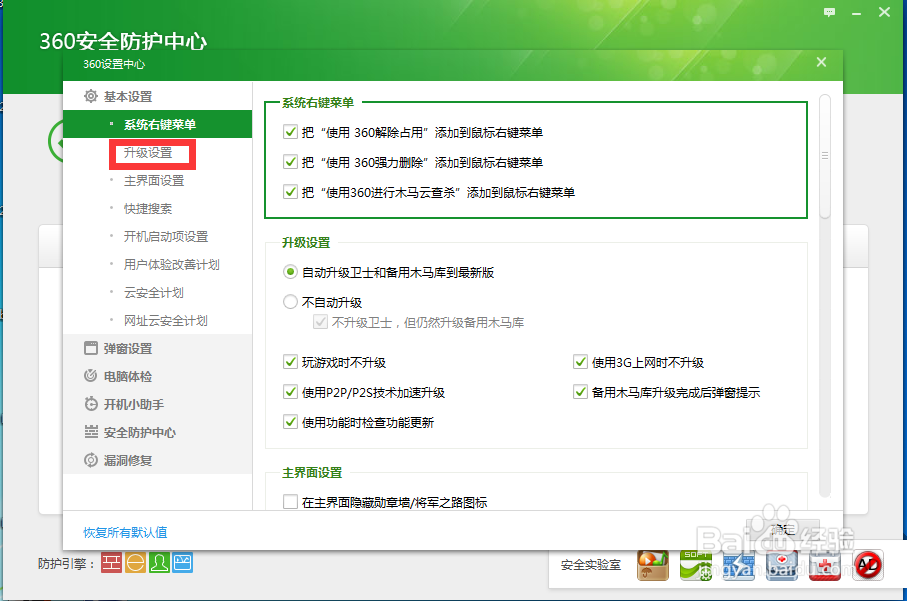Screen dimensions: 907x601
Task: Open the blue medical-kit lab tool icon
Action: 782,565
